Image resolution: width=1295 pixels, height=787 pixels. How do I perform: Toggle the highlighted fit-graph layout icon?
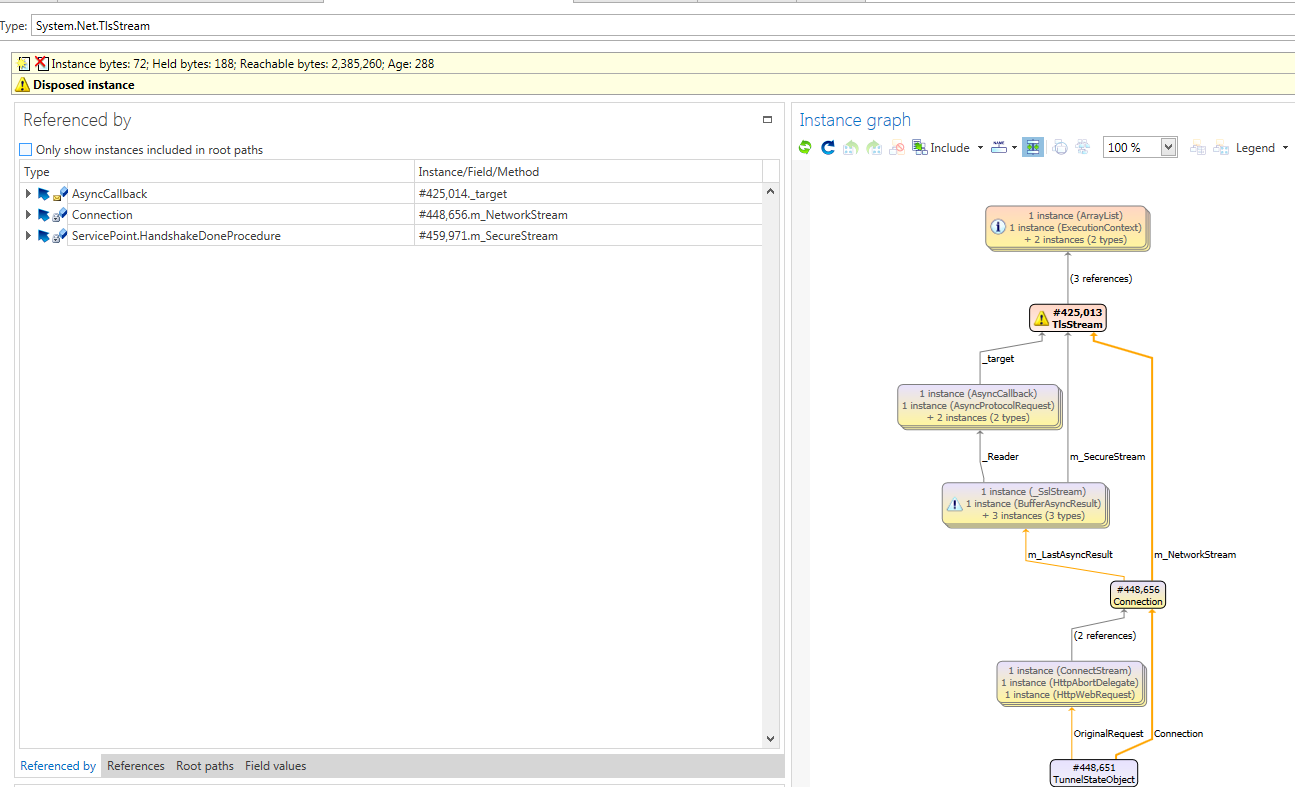click(1033, 148)
